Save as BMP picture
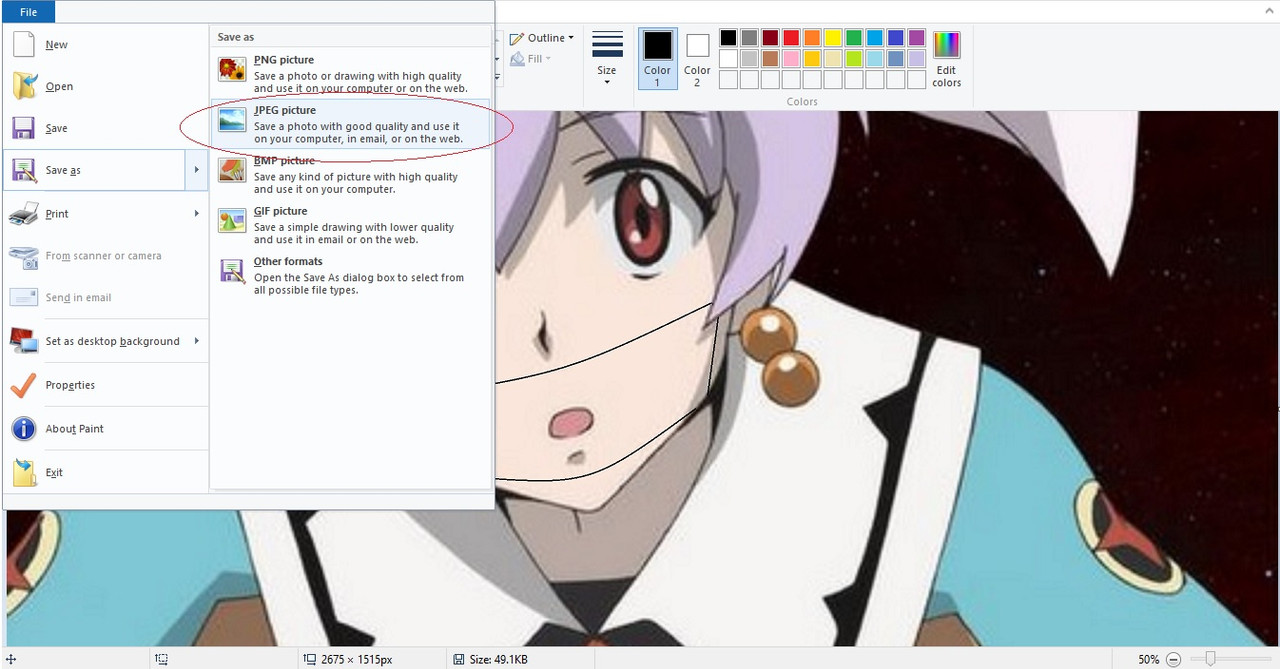 352,175
